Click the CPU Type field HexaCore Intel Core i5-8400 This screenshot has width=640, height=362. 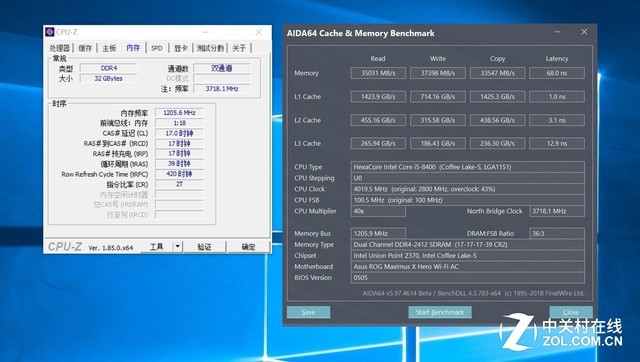467,167
